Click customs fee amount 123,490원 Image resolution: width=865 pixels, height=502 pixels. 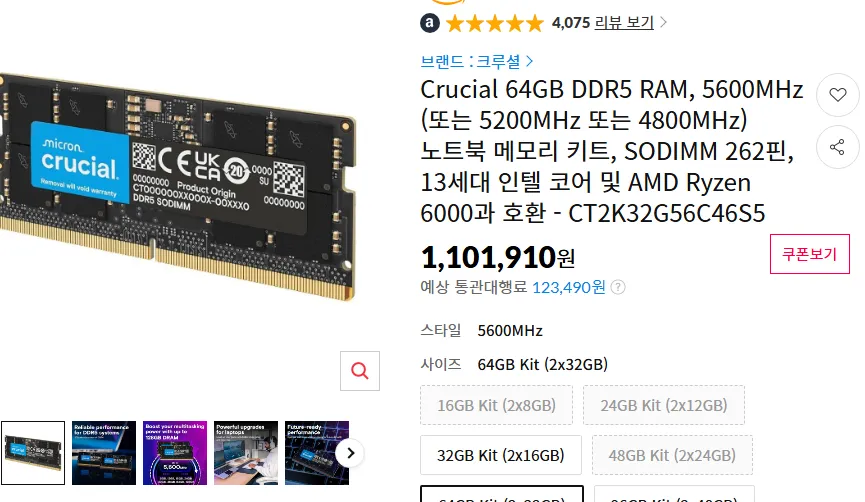pyautogui.click(x=569, y=287)
